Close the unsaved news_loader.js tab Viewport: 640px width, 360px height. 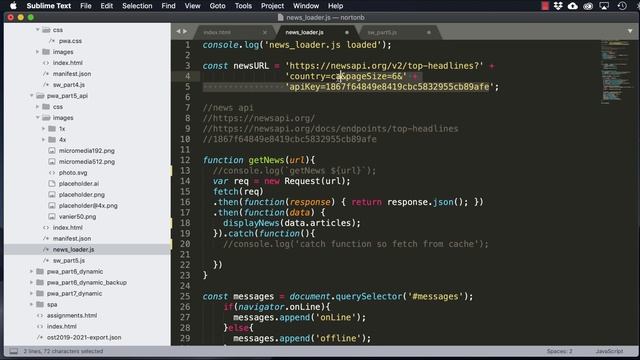coord(347,32)
